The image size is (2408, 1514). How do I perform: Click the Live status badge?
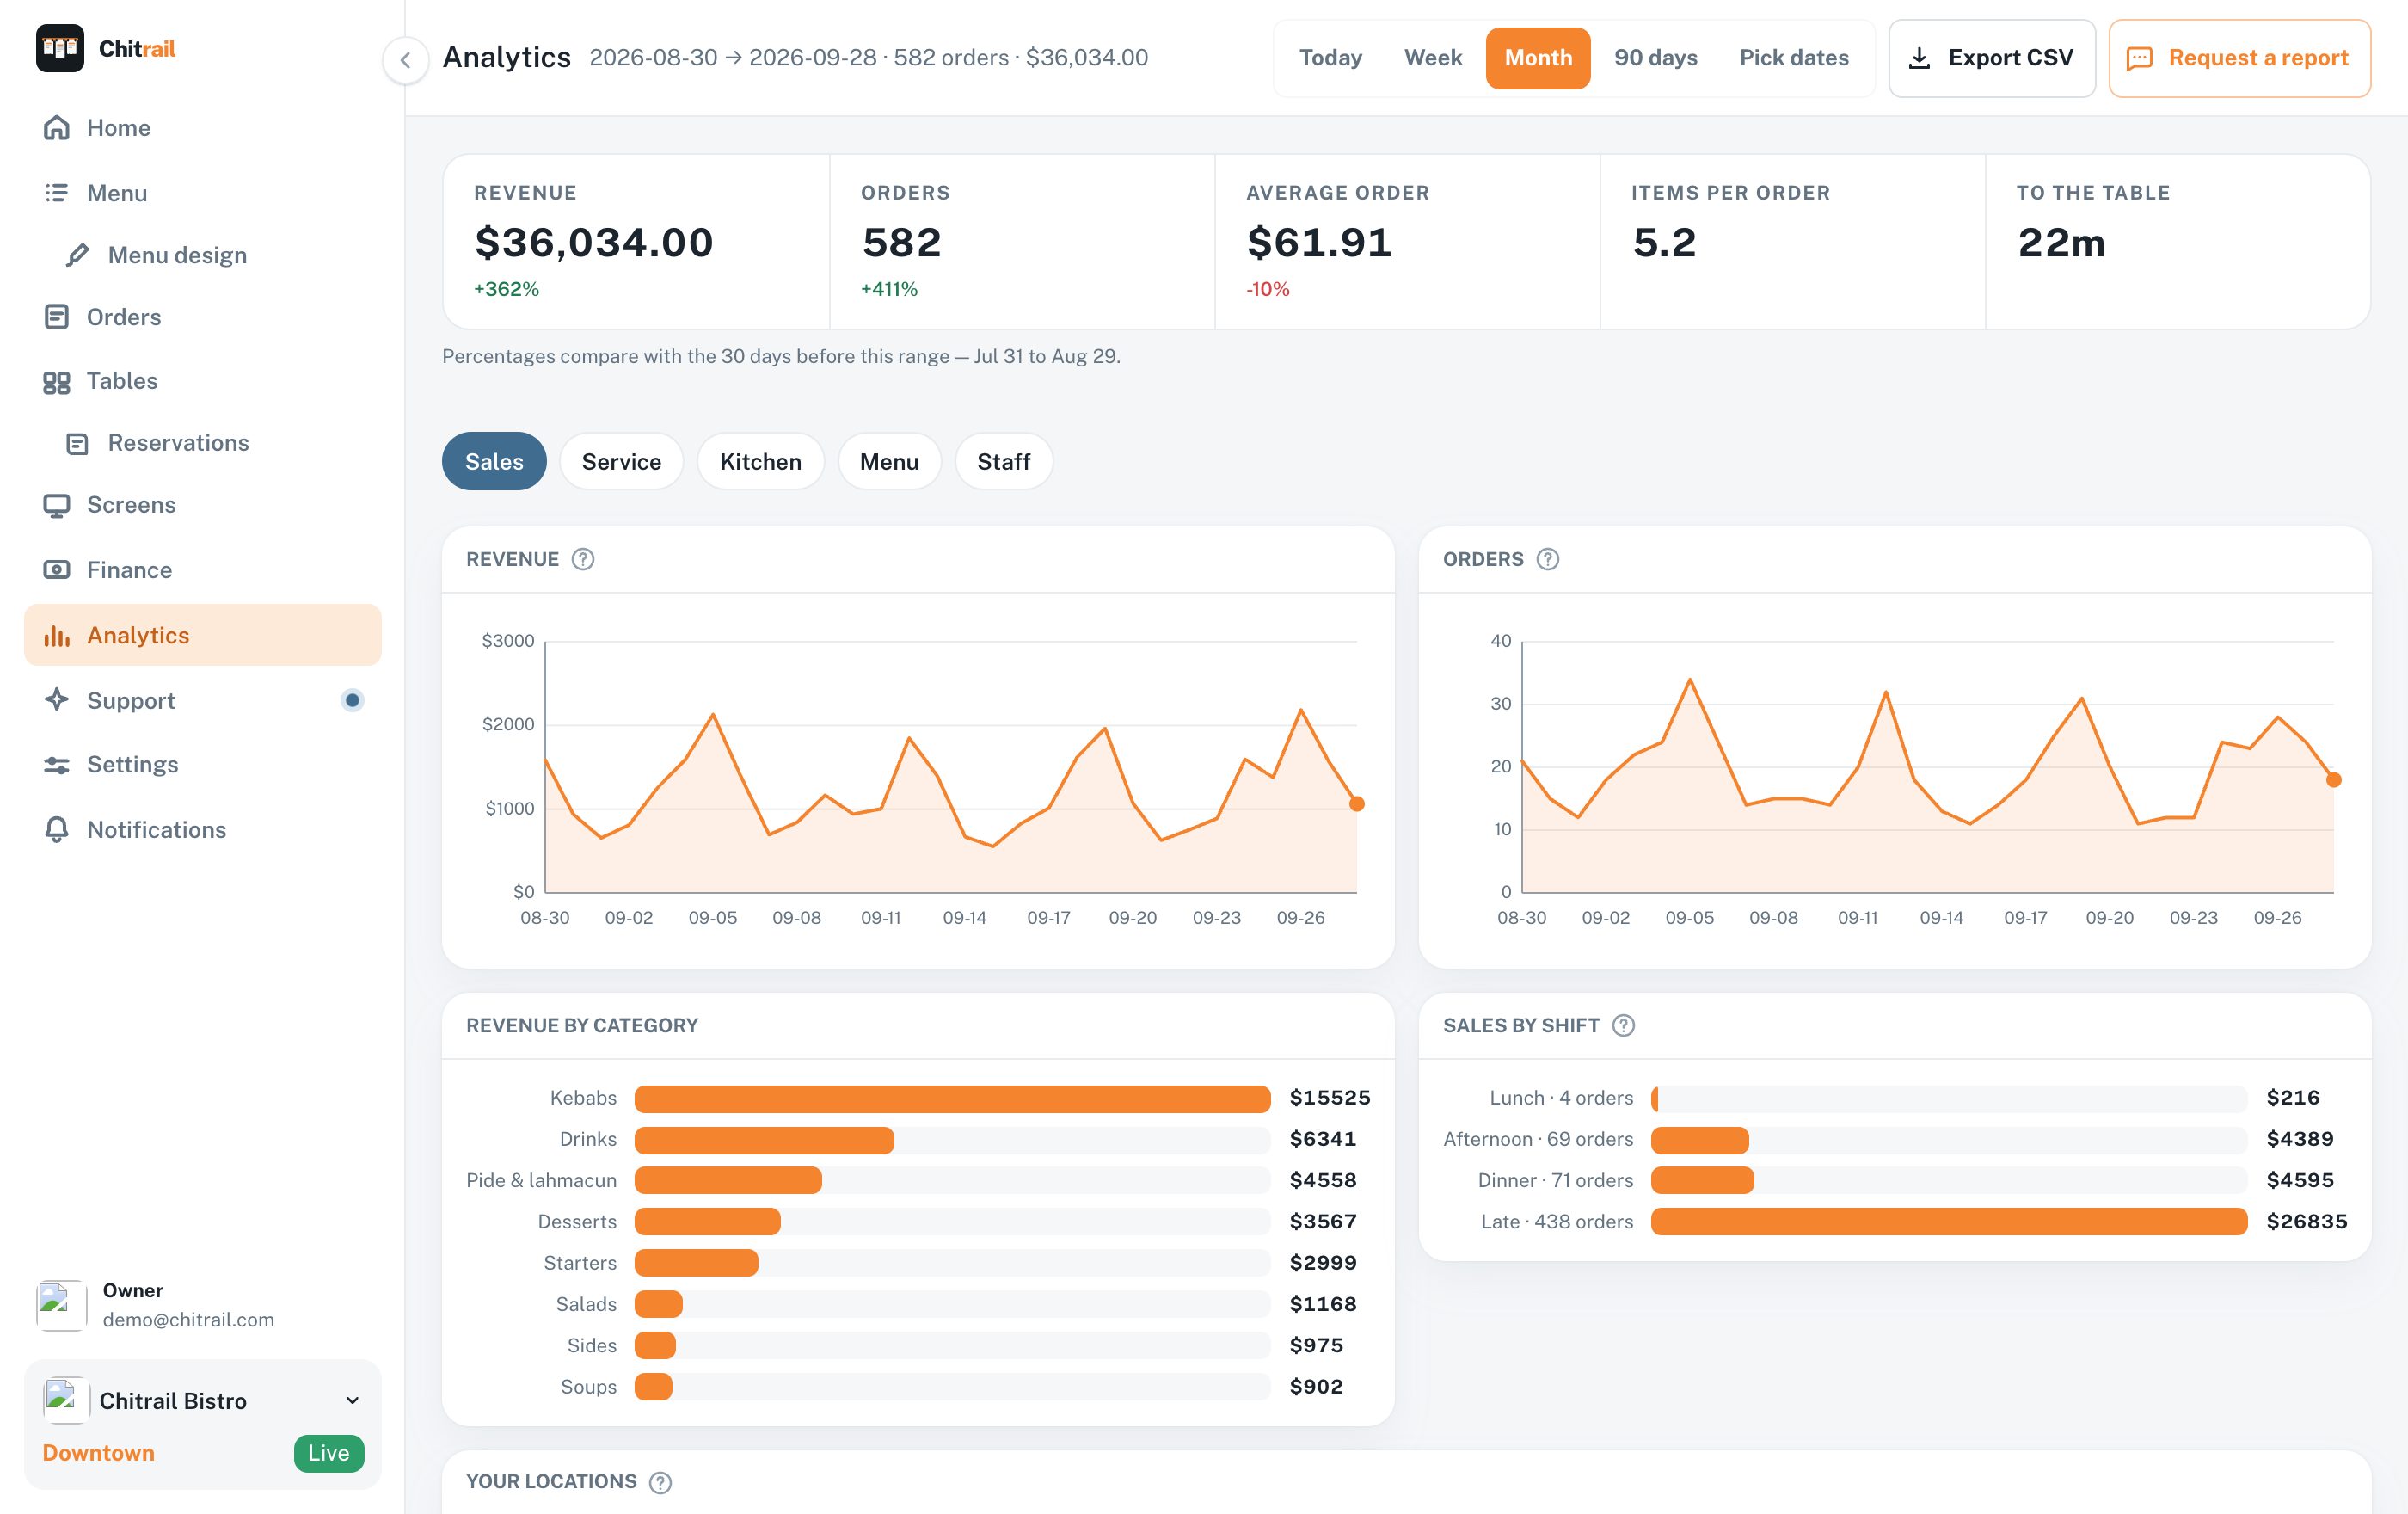(x=329, y=1454)
